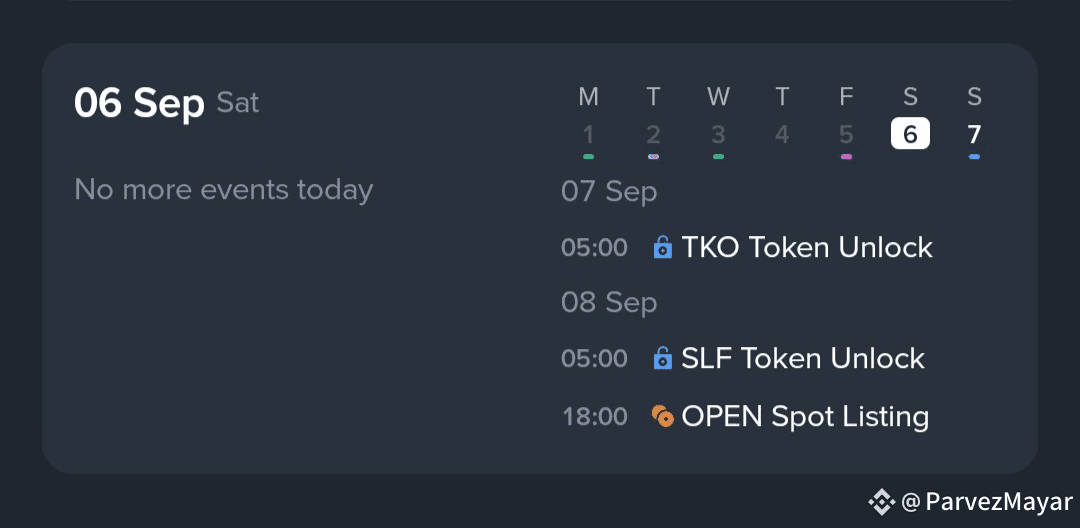The width and height of the screenshot is (1080, 528).
Task: Tap the green event marker under Monday 1
Action: click(588, 157)
